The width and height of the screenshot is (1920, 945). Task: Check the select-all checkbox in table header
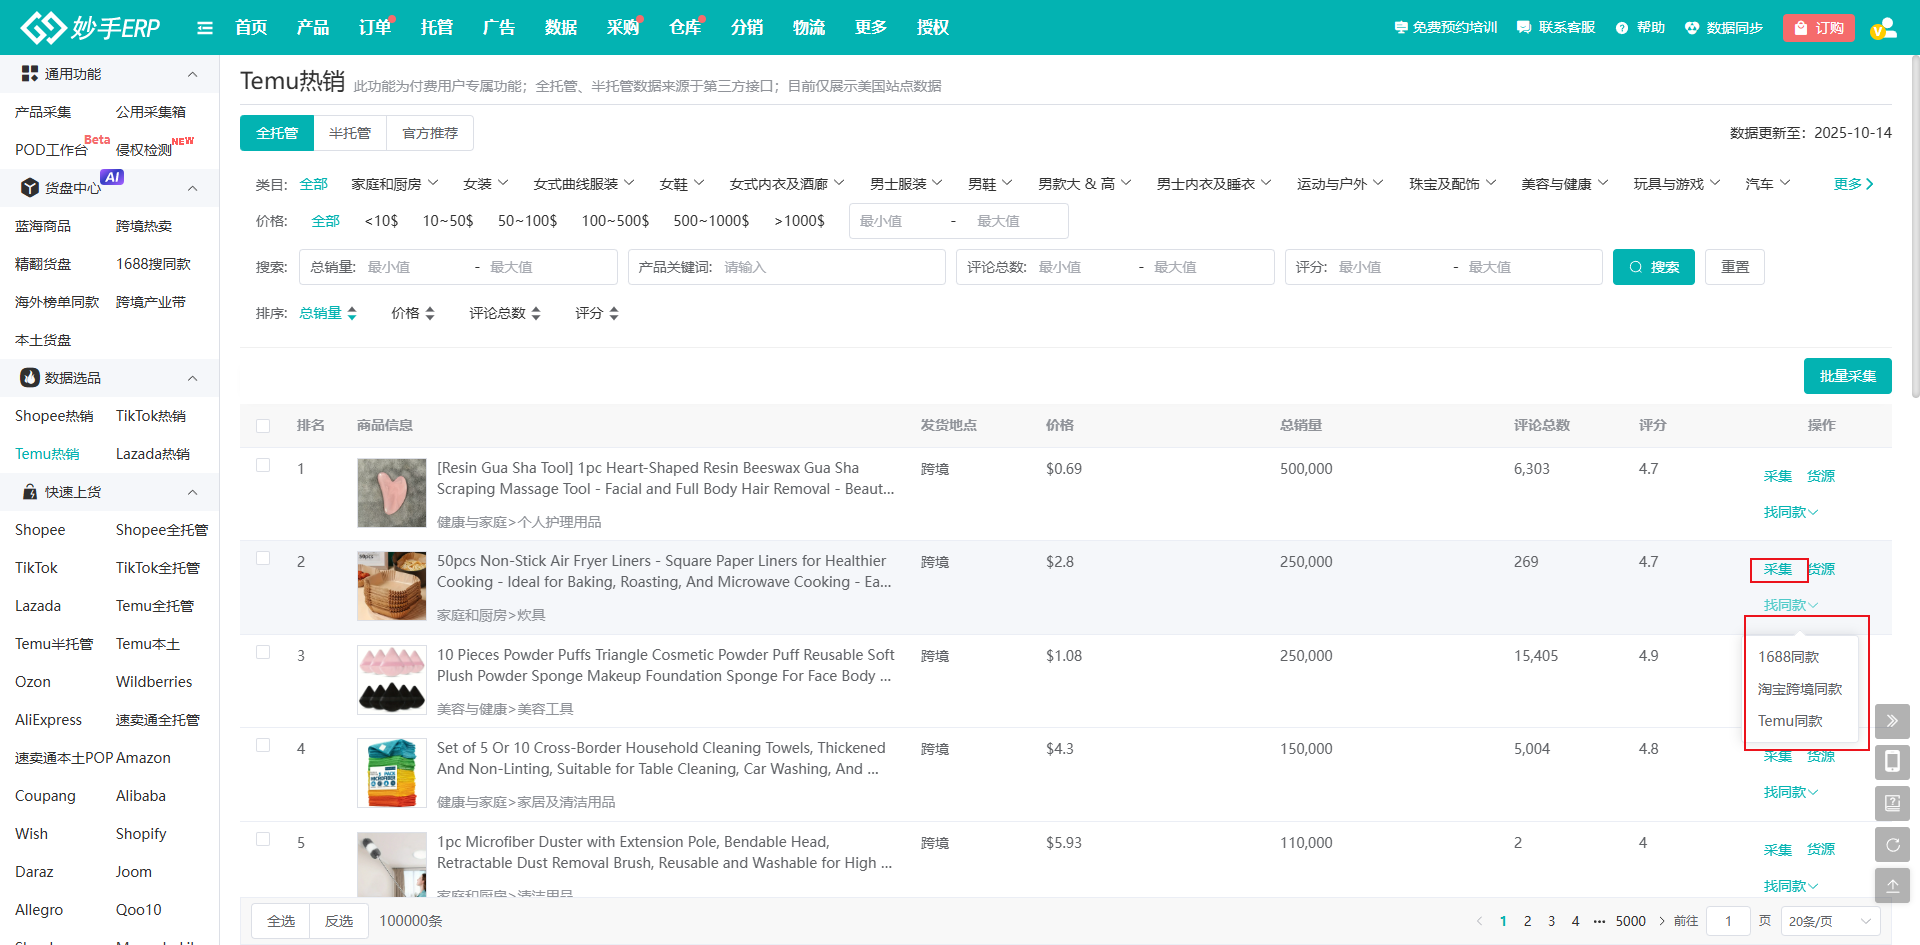(x=263, y=426)
